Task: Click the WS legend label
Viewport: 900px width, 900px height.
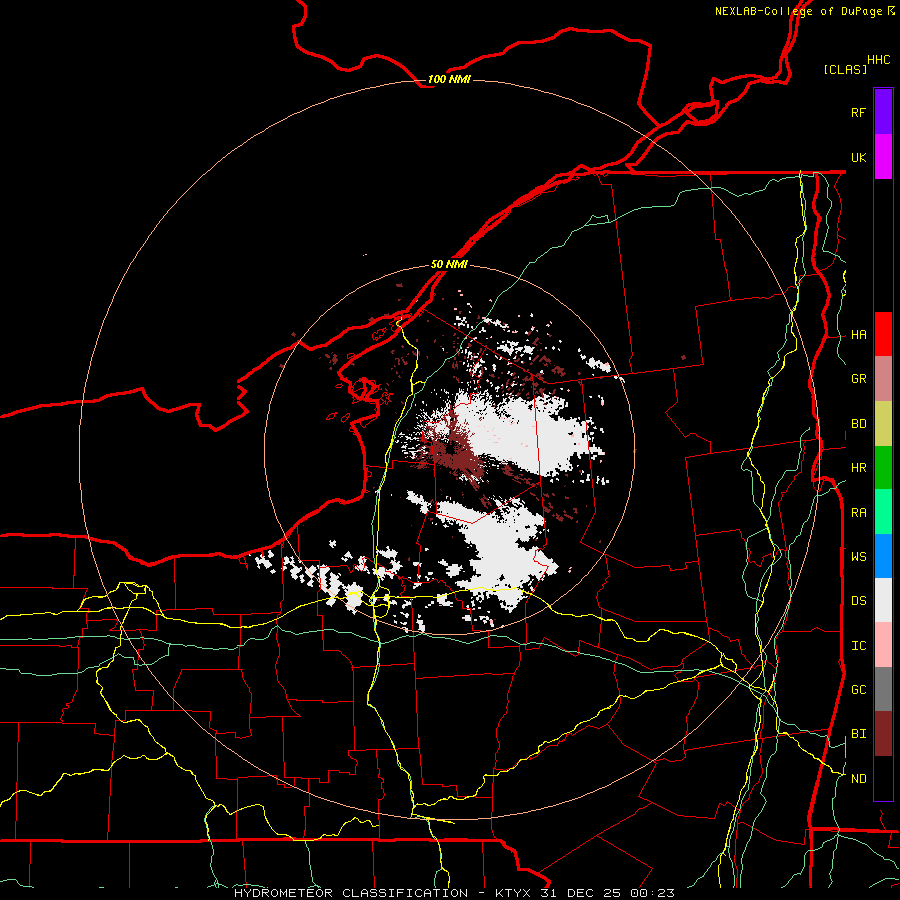Action: coord(858,557)
